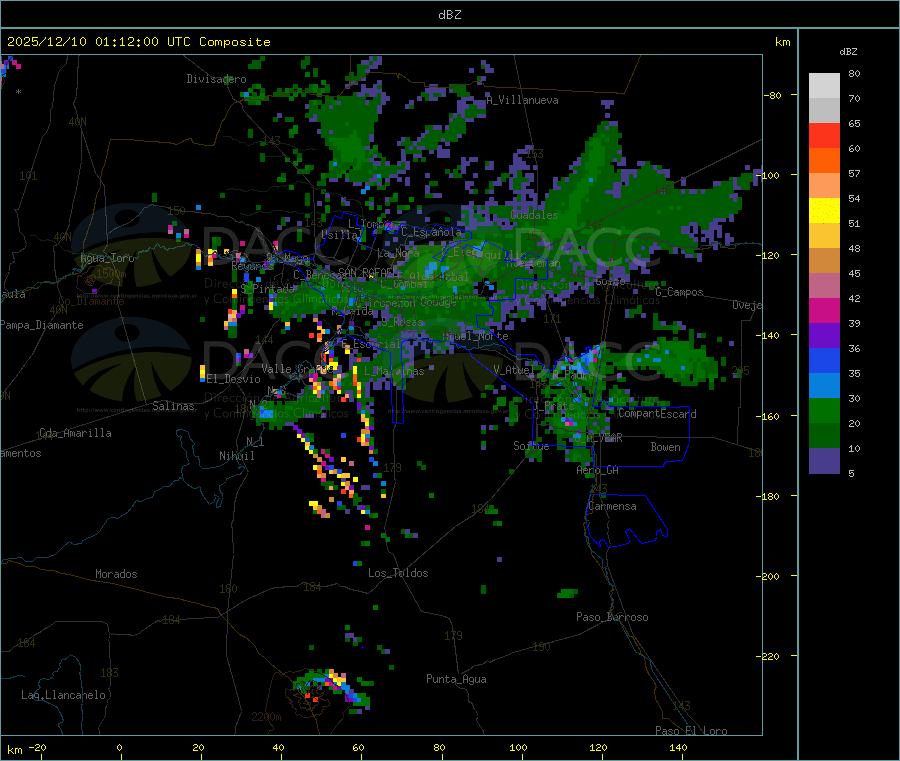Click the Carmensa place label

coord(612,506)
